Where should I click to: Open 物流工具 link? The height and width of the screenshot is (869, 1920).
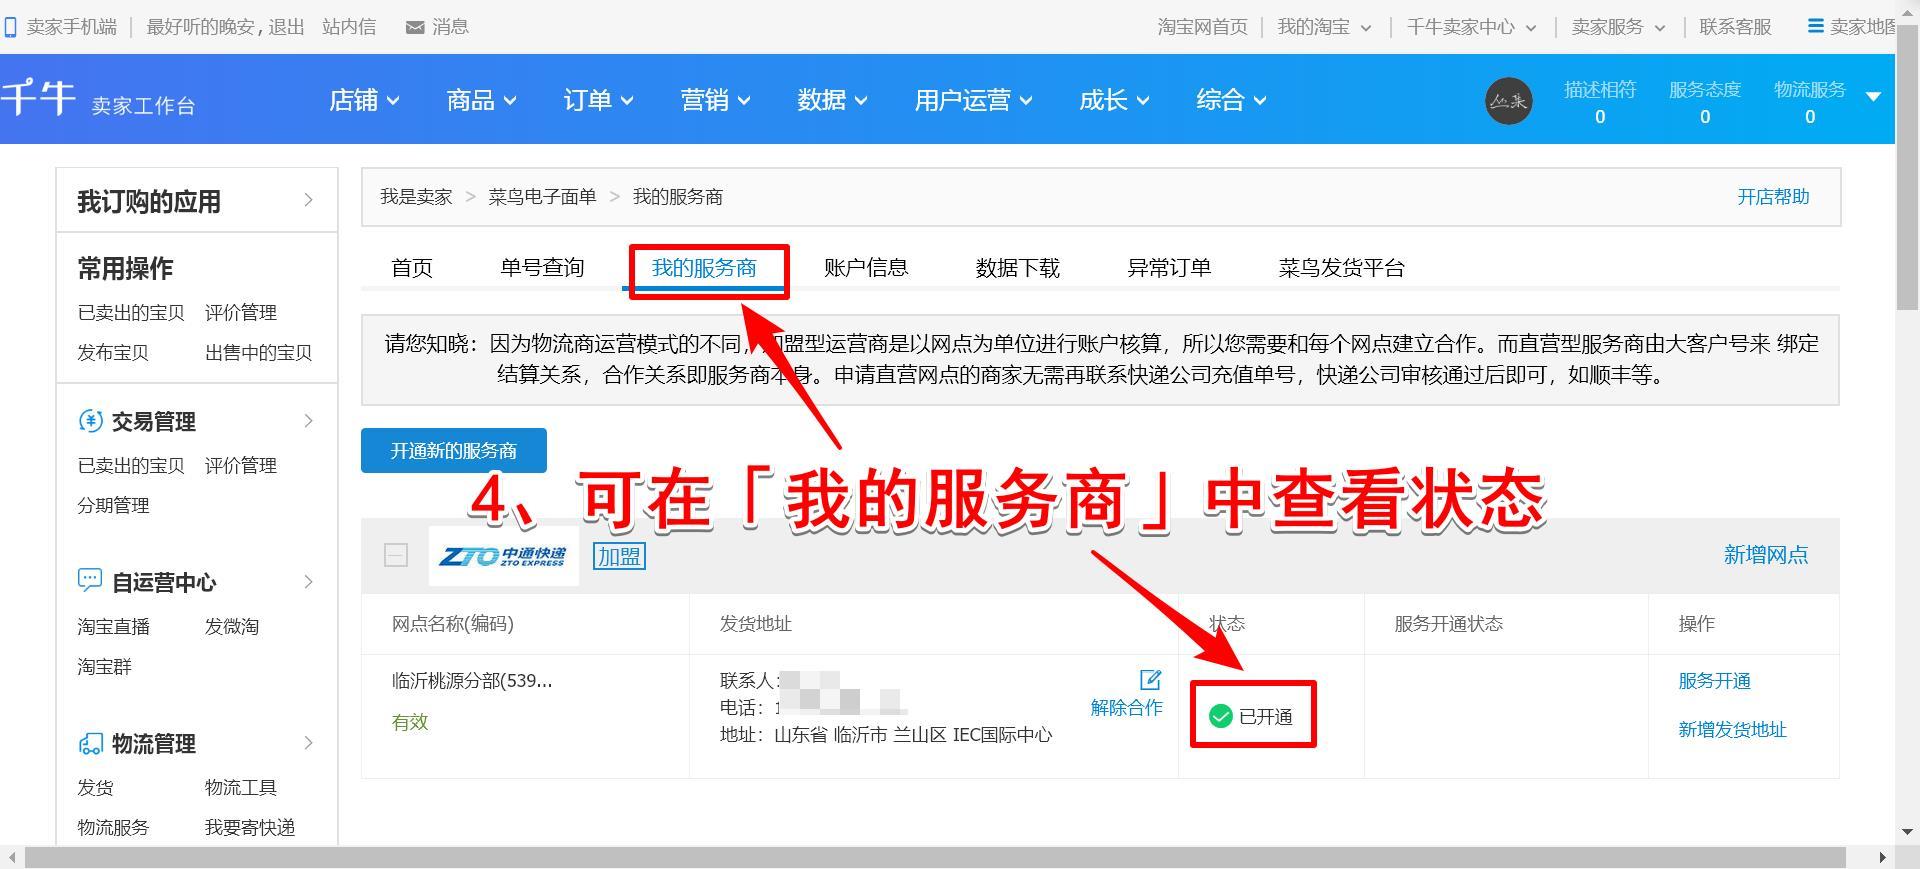240,787
